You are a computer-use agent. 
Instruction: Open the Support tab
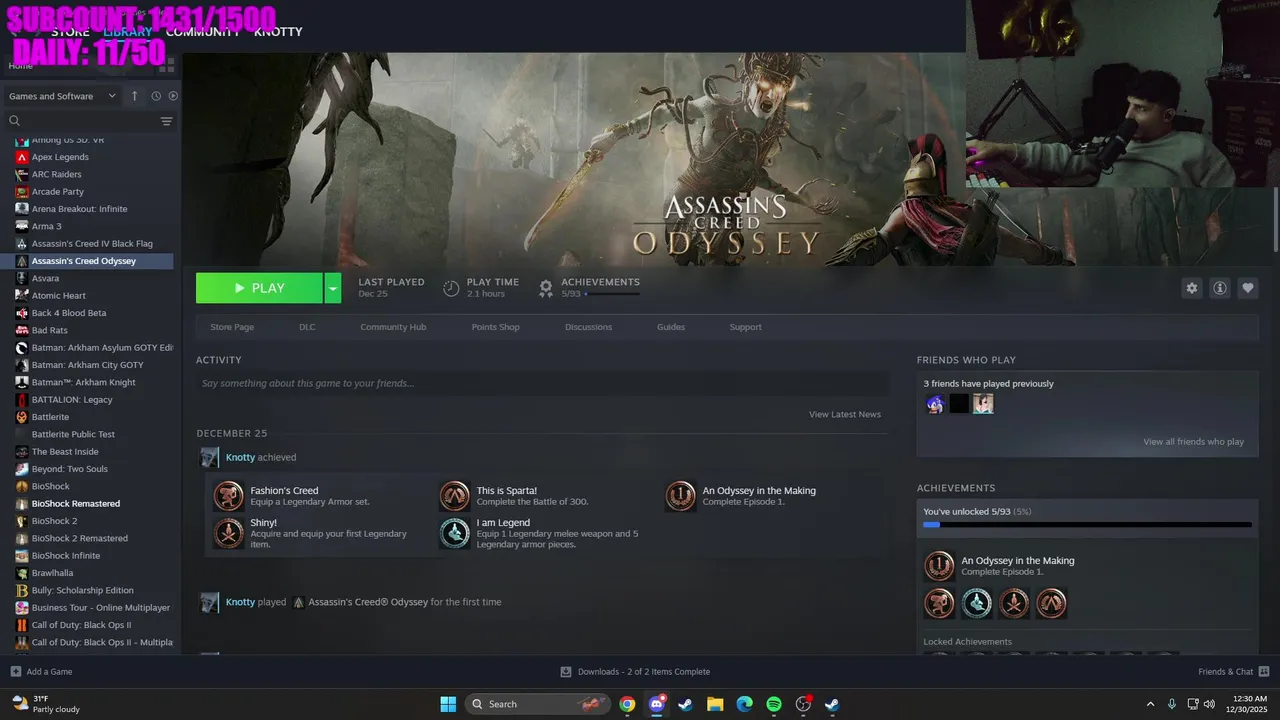coord(745,327)
